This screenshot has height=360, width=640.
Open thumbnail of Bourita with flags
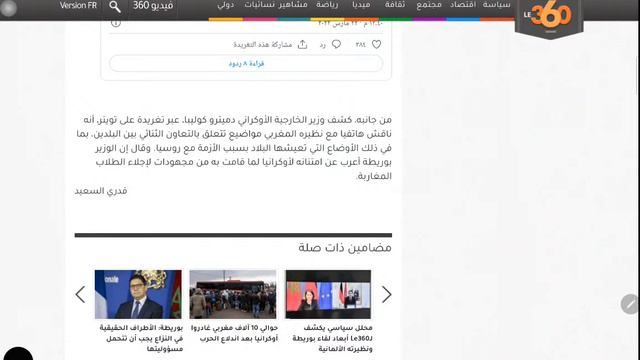coord(138,294)
